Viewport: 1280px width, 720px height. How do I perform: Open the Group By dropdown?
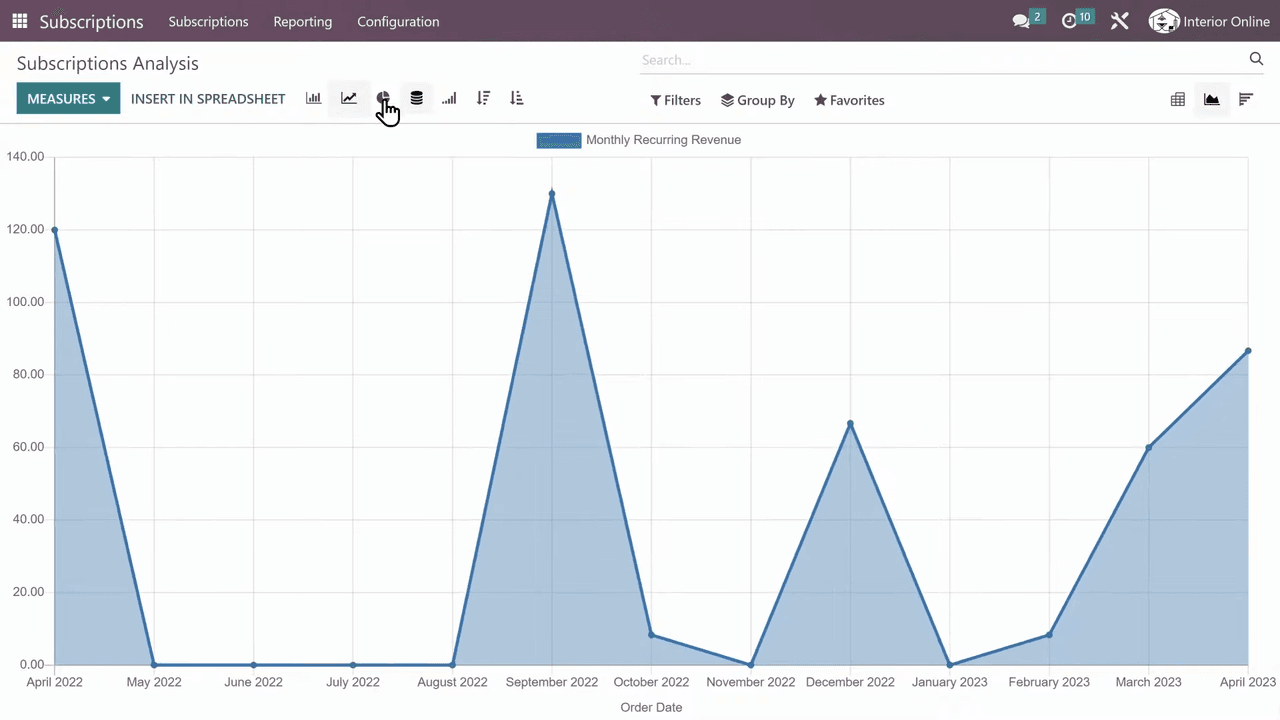coord(757,100)
